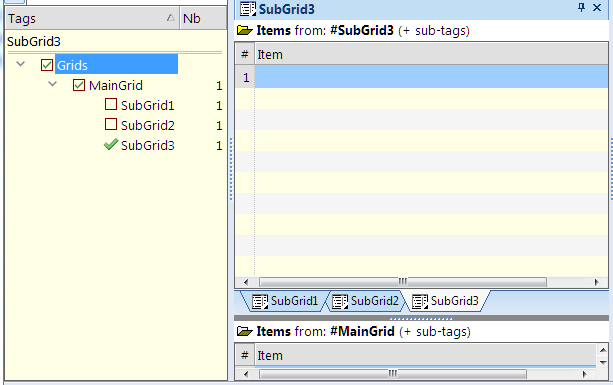Select the Grids tag label
Viewport: 613px width, 385px height.
tap(72, 65)
